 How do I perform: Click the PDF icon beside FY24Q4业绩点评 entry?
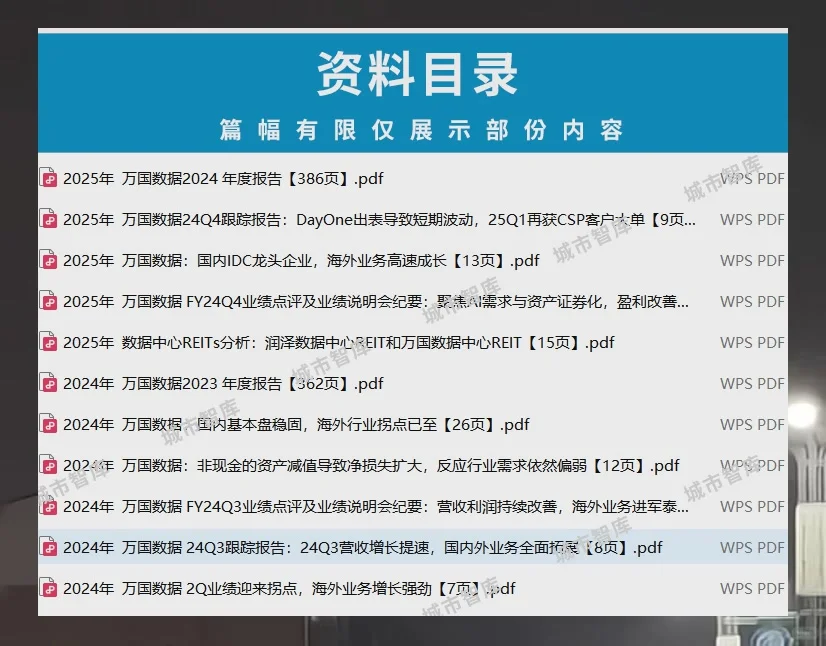(47, 301)
